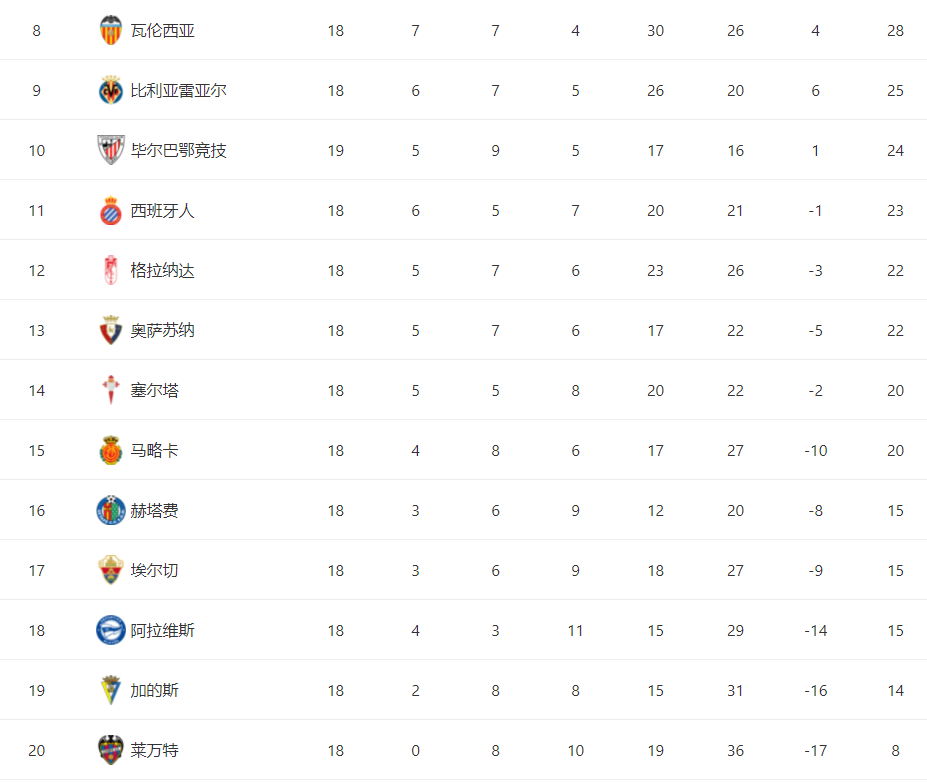927x784 pixels.
Task: Click the Alavés blue circular crest
Action: click(x=111, y=630)
